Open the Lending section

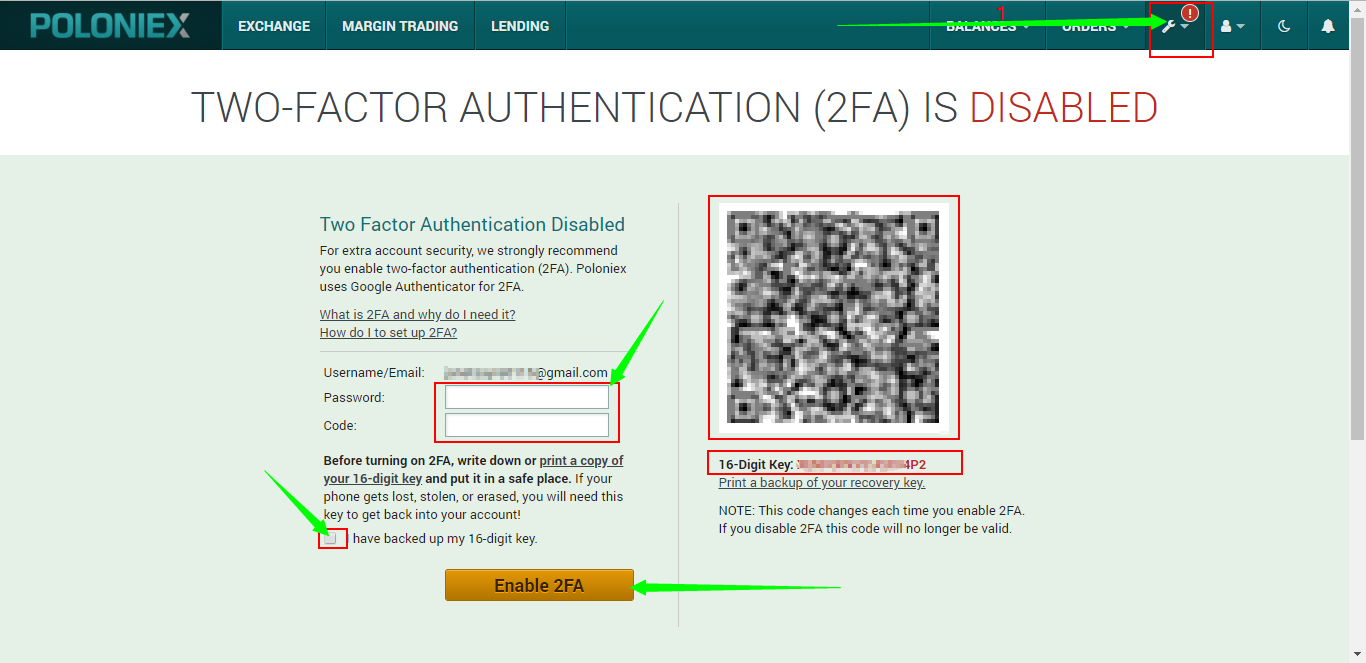point(520,26)
